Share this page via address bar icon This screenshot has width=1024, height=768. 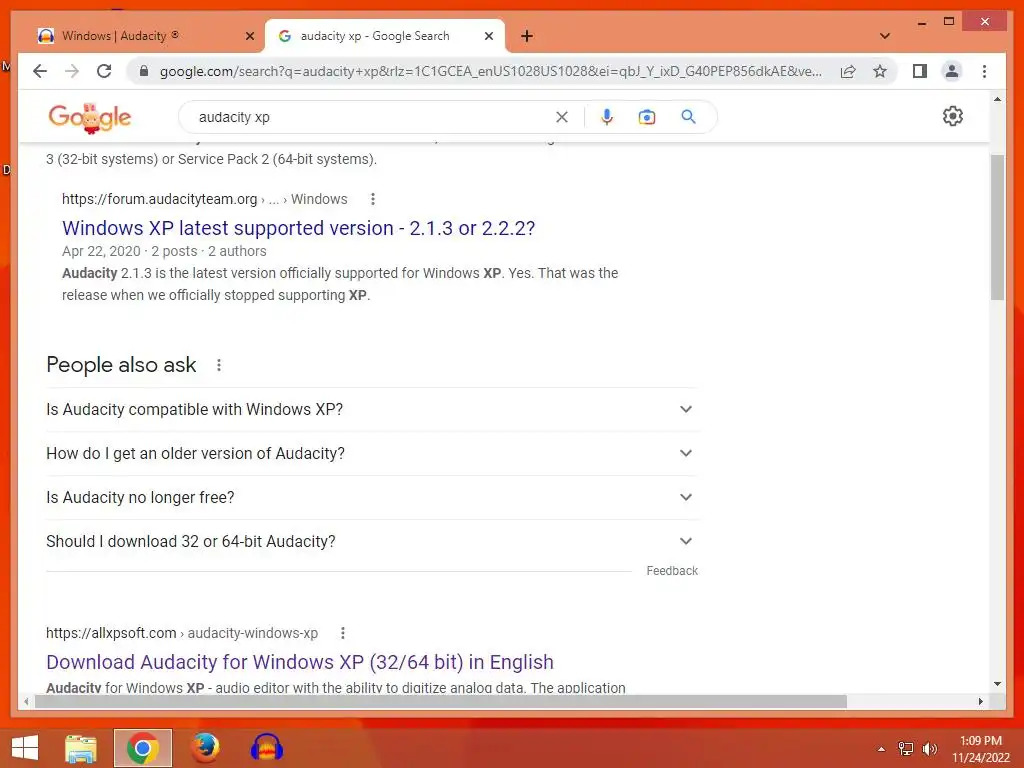(x=848, y=71)
